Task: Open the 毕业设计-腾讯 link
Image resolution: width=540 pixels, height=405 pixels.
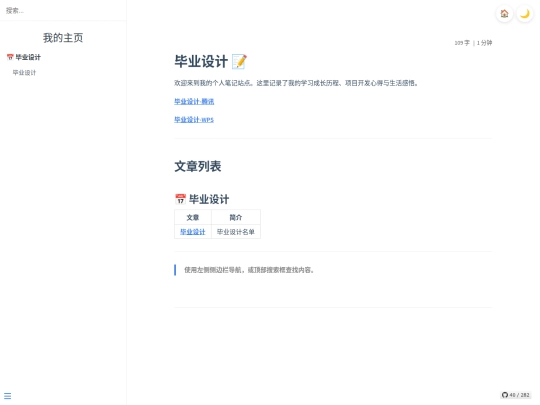Action: tap(194, 102)
